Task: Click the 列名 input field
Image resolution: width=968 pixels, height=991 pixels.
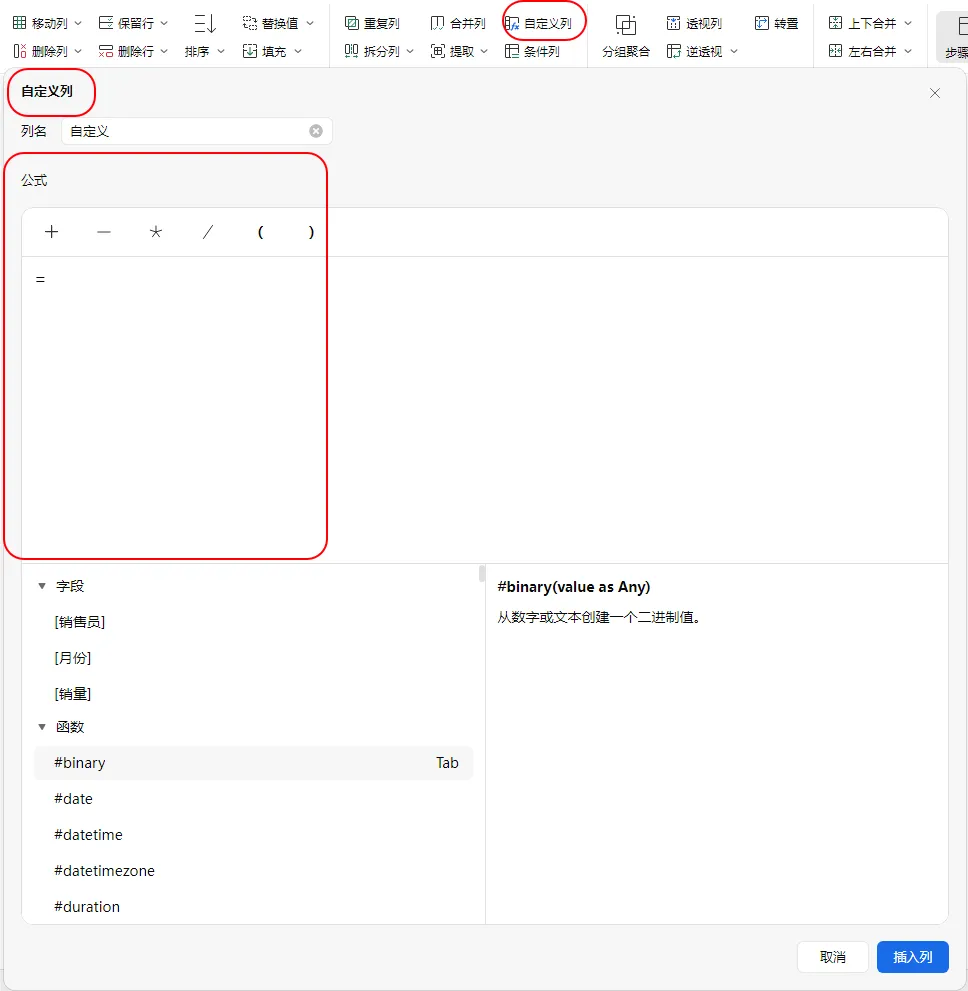Action: coord(197,131)
